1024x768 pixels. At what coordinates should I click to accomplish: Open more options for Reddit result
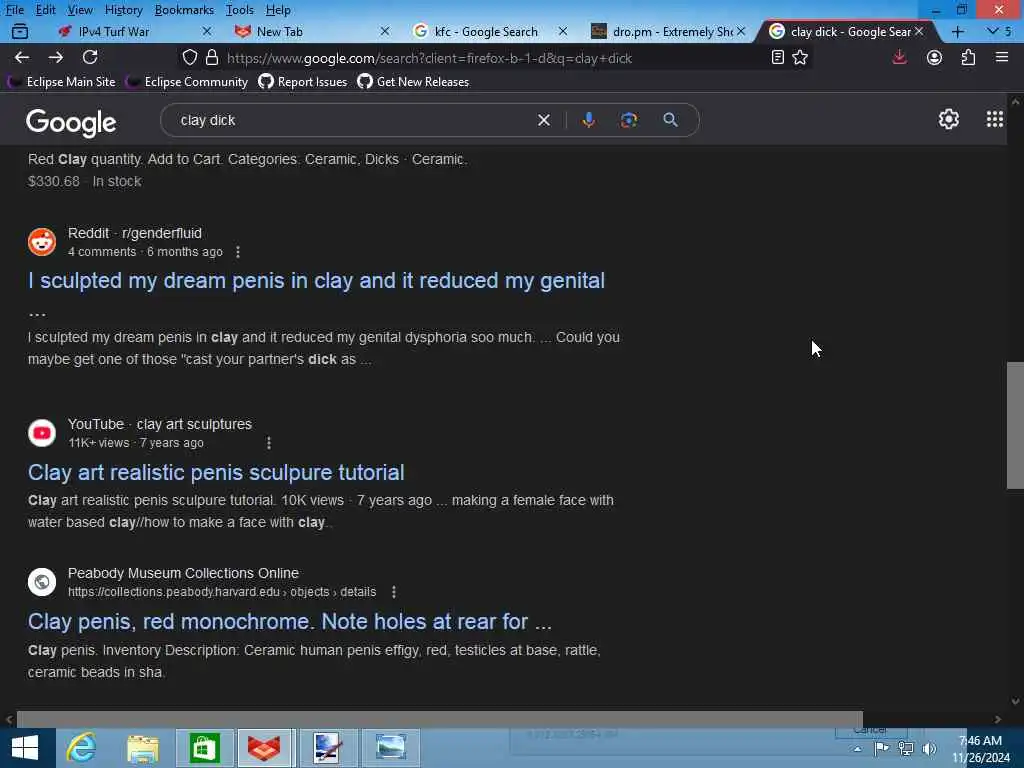238,252
